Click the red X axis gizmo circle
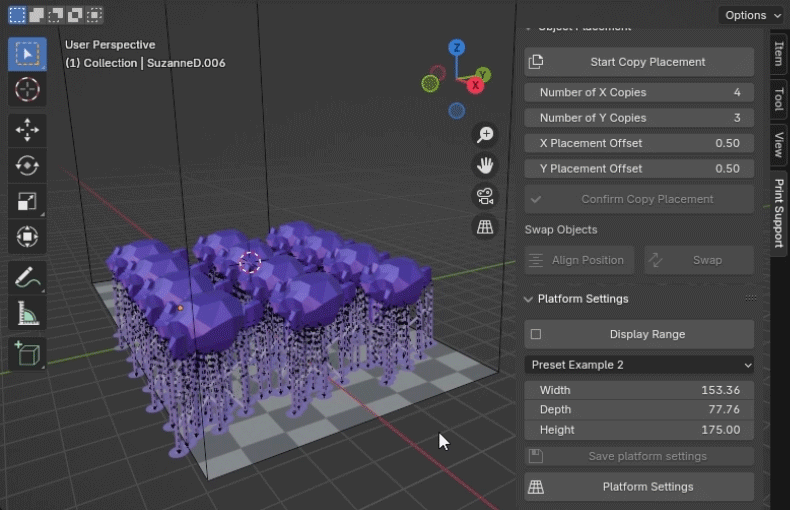 [475, 85]
